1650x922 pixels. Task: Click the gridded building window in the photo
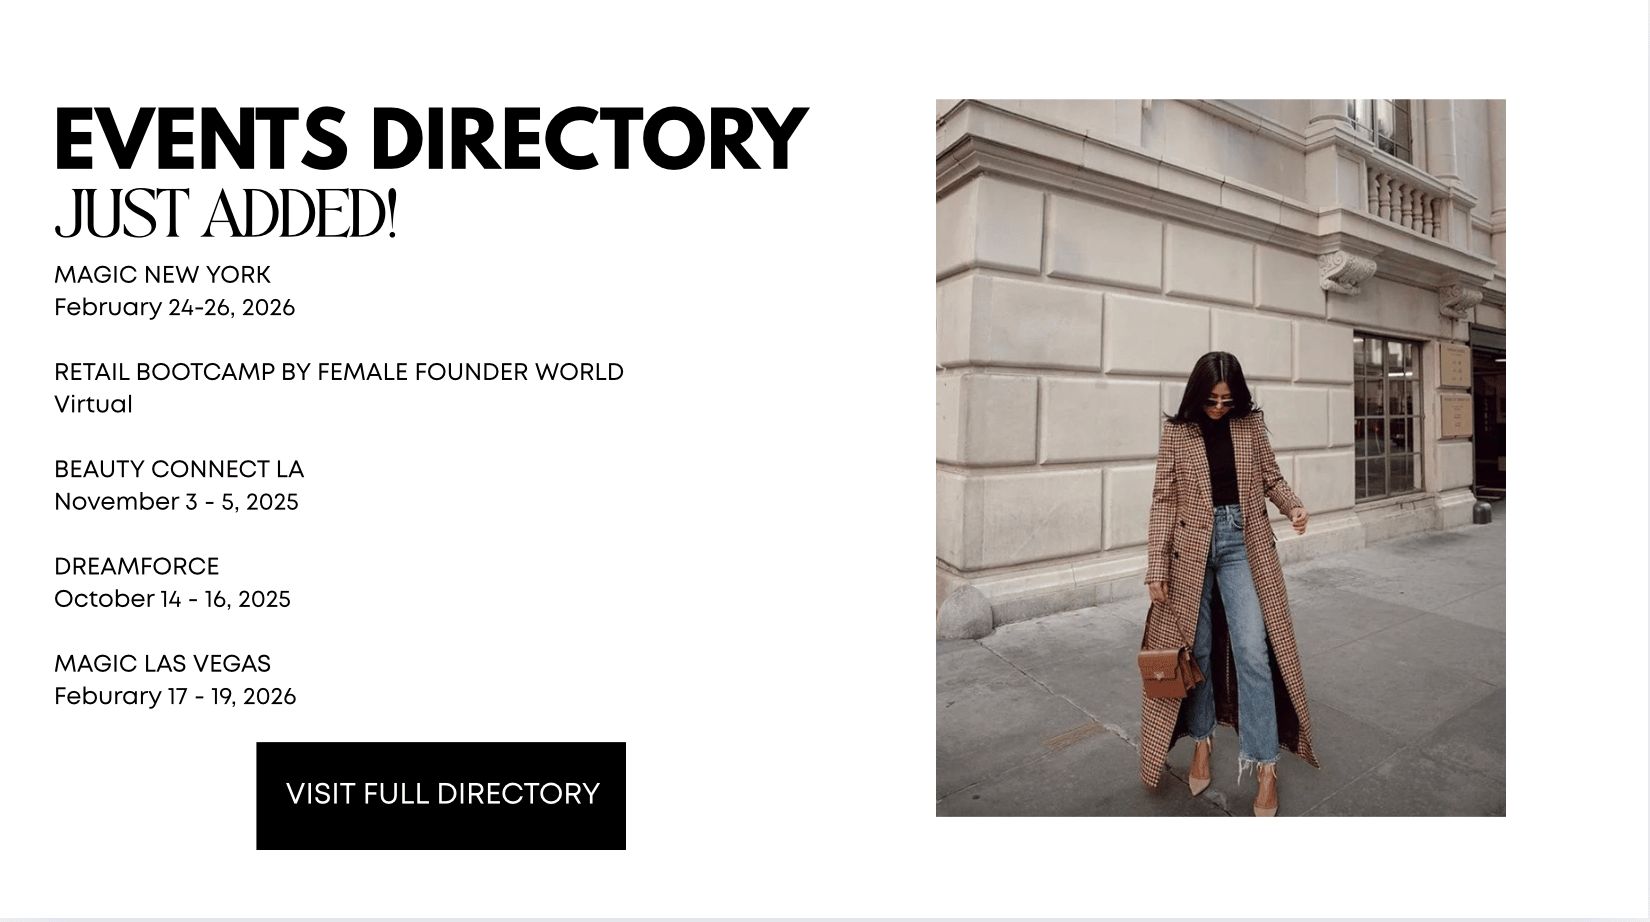(1388, 418)
